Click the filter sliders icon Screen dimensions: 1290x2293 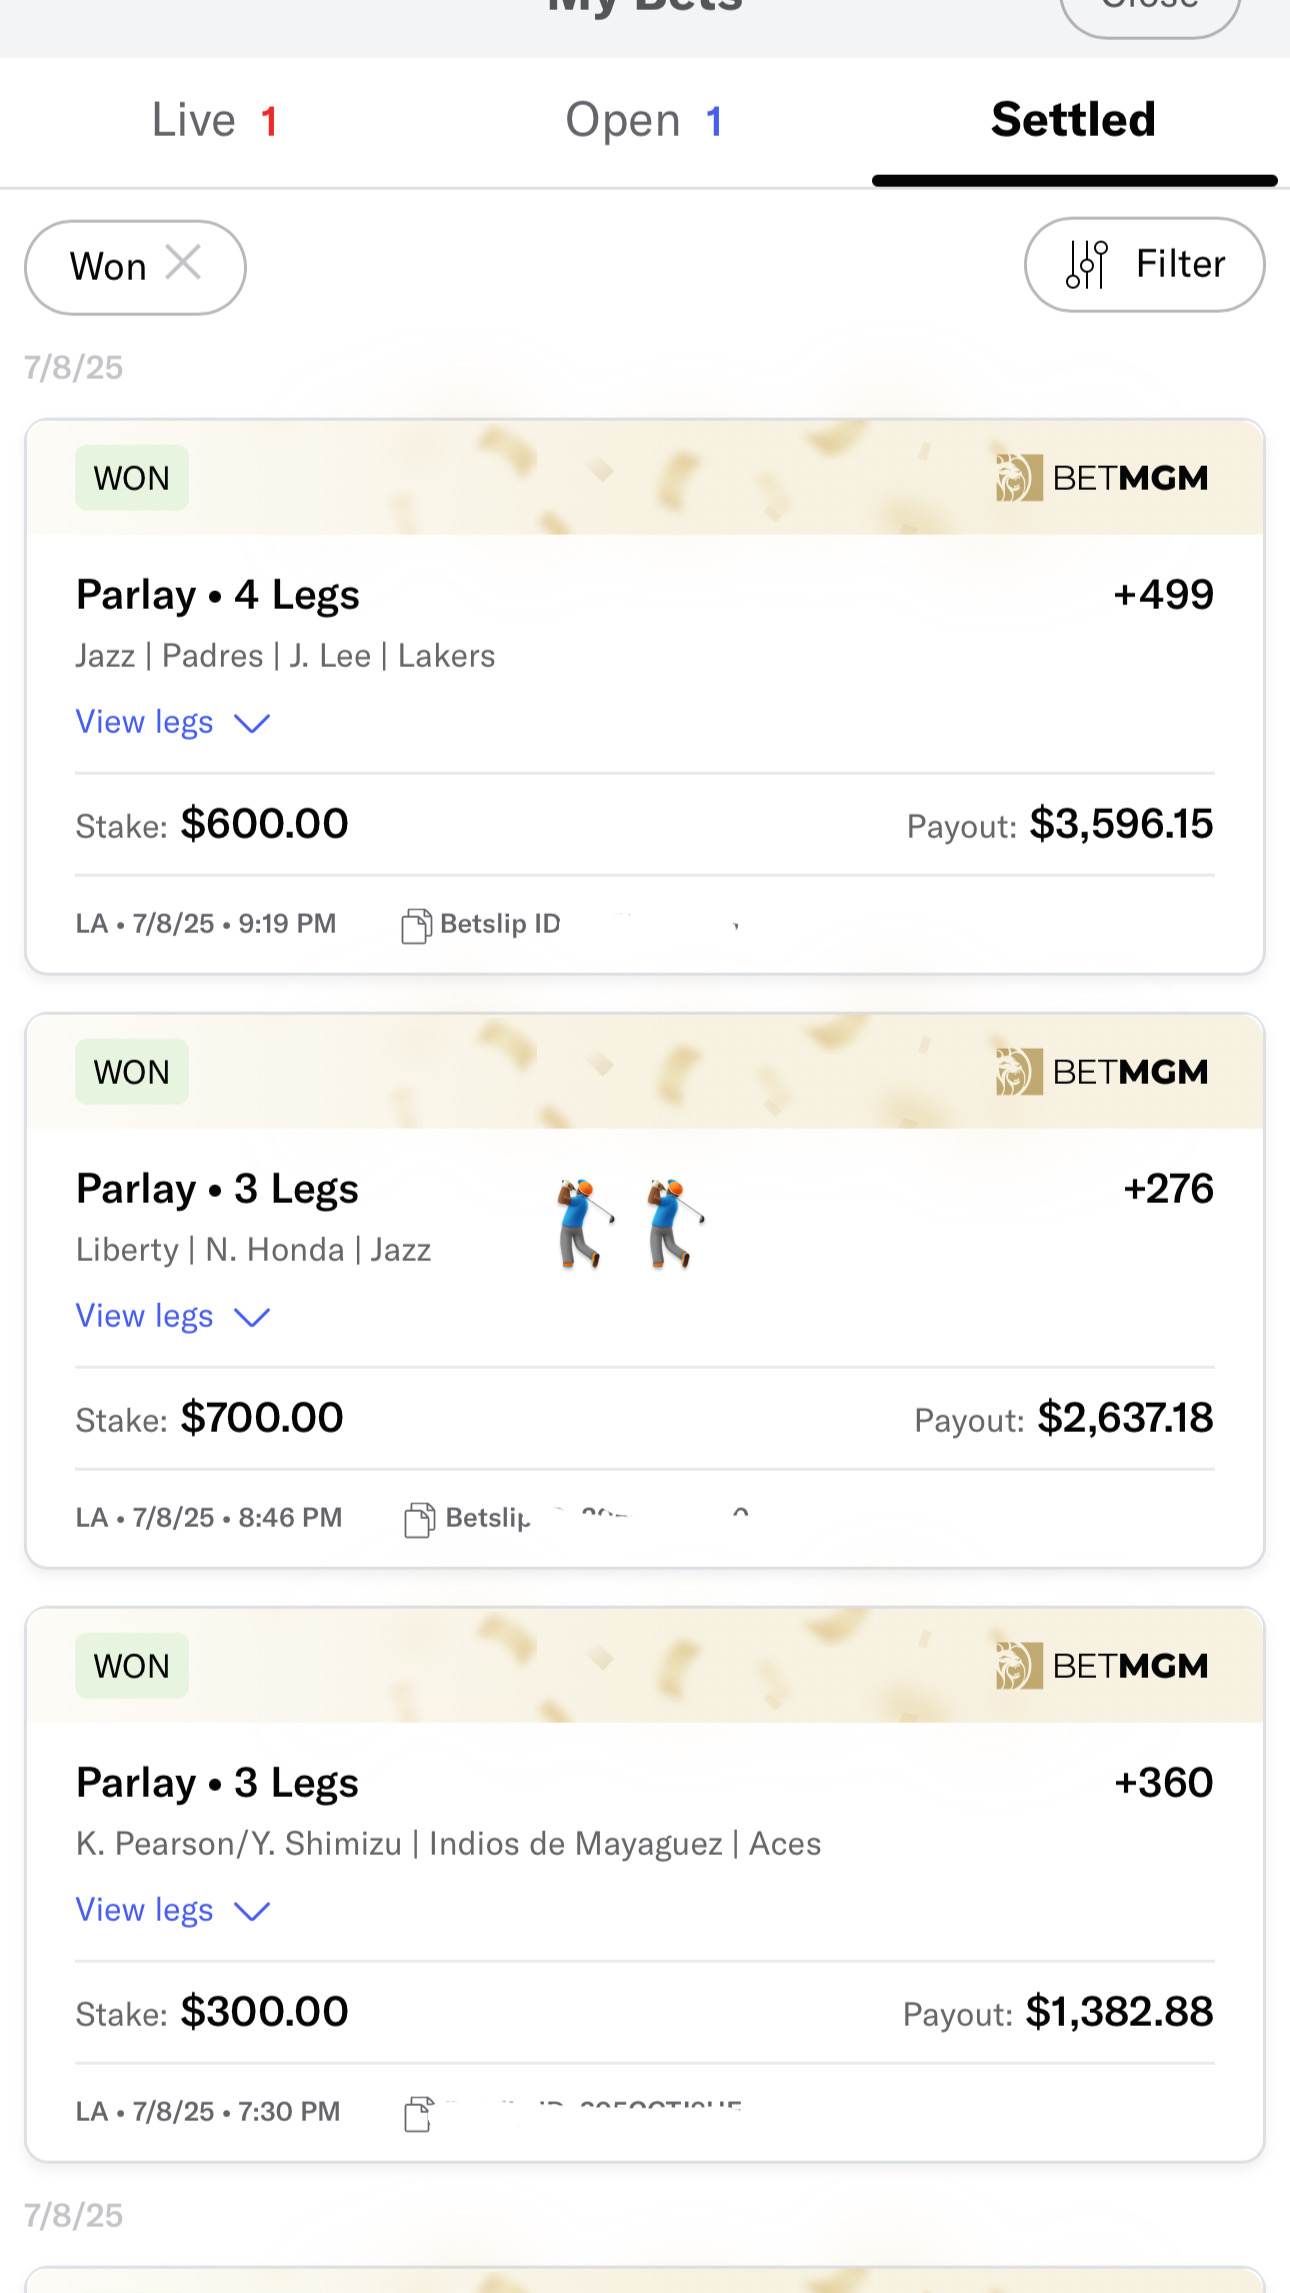click(1086, 265)
